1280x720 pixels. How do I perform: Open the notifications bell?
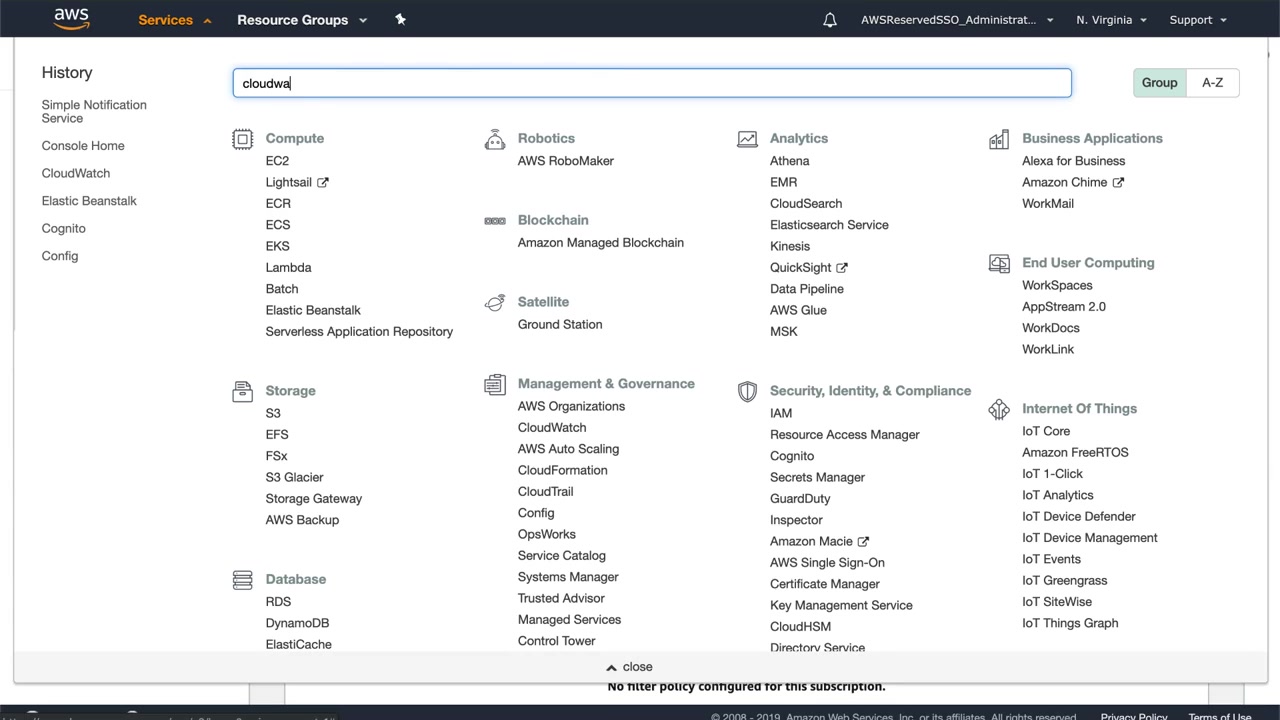(830, 20)
